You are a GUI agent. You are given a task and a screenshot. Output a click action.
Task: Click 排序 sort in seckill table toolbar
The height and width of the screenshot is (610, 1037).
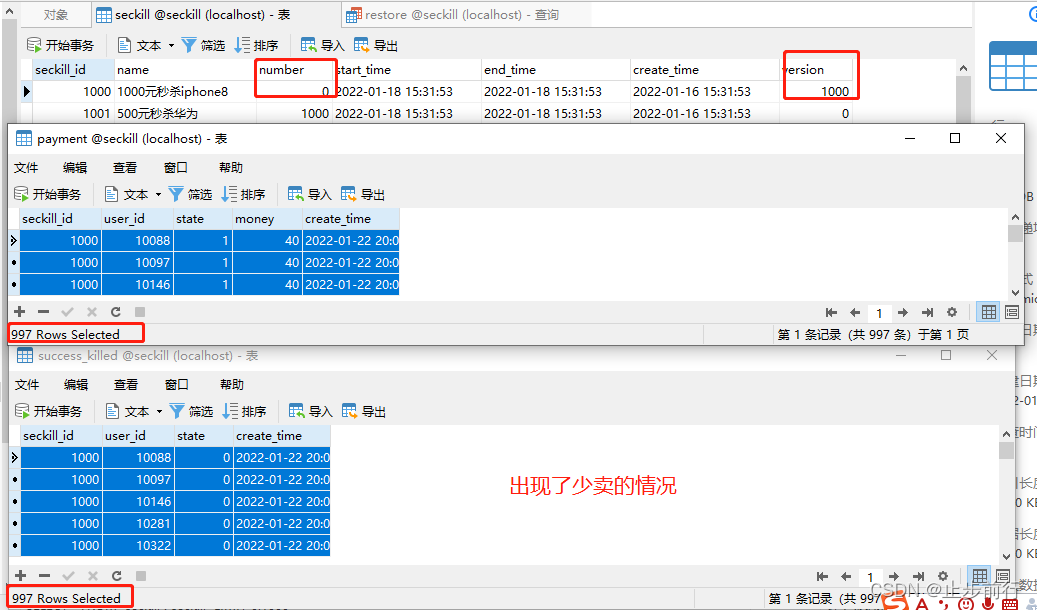pyautogui.click(x=257, y=45)
